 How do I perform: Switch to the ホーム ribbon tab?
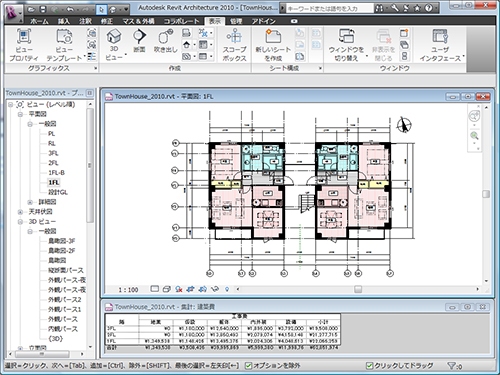pyautogui.click(x=39, y=21)
